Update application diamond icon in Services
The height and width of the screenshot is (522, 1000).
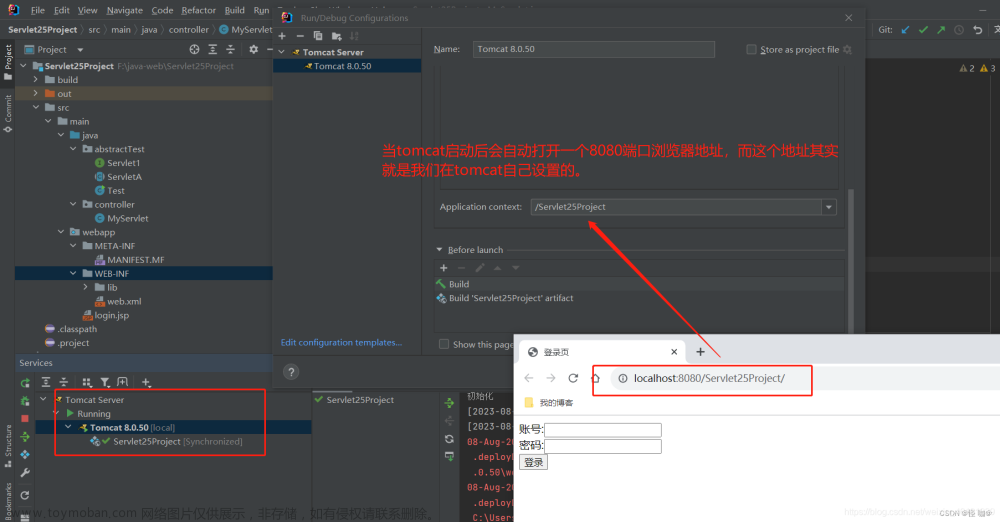click(x=25, y=454)
